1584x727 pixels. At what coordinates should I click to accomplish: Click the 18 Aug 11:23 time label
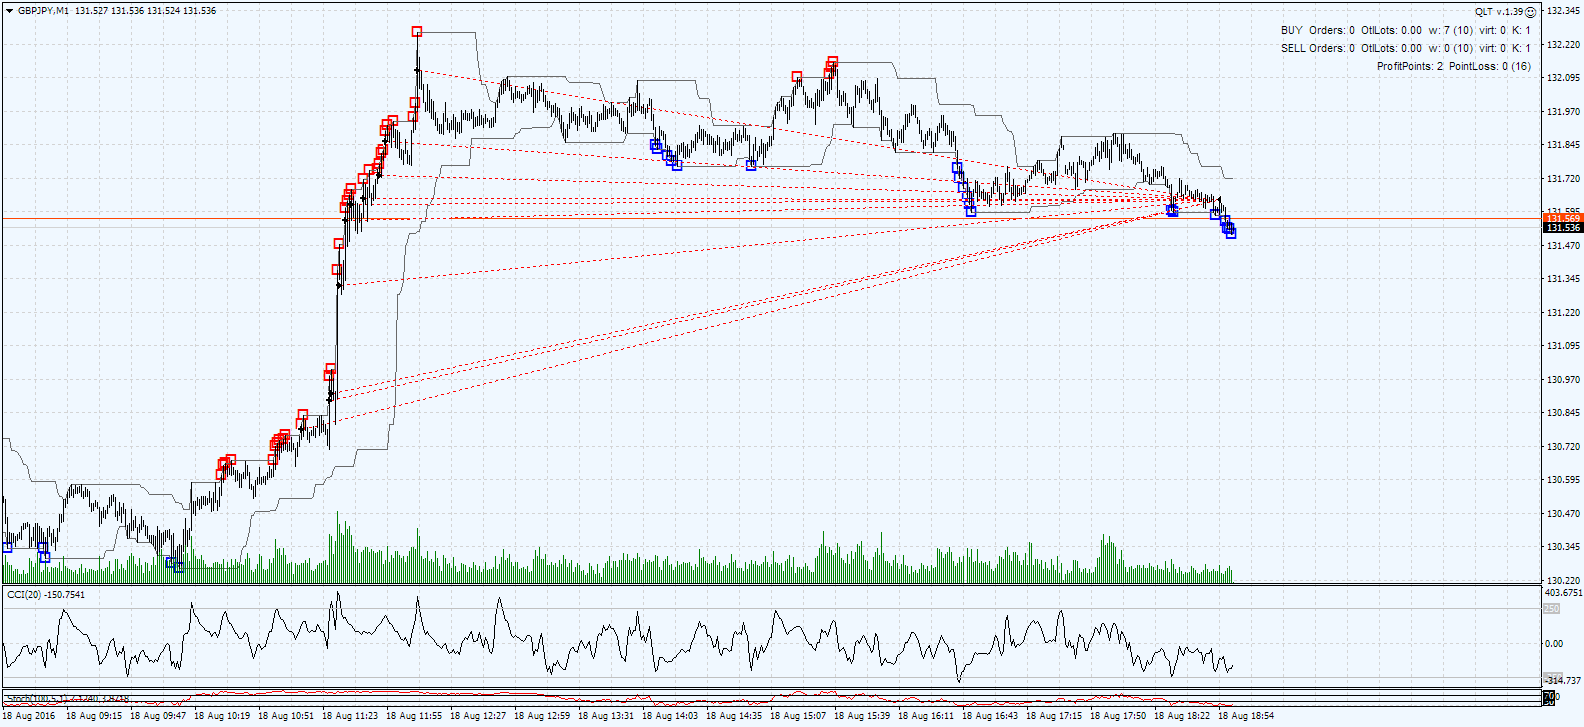pyautogui.click(x=350, y=716)
